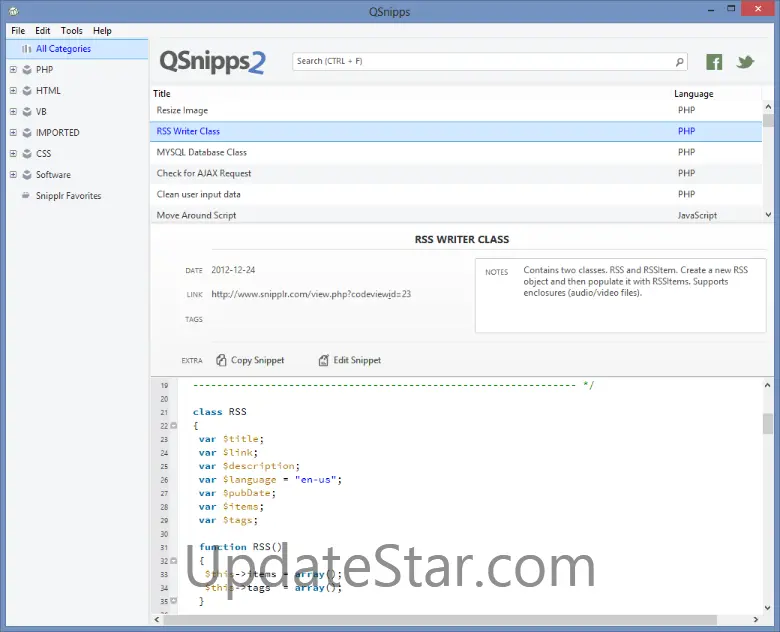Click the code horizontal scrollbar thumb
This screenshot has width=780, height=632.
click(440, 620)
